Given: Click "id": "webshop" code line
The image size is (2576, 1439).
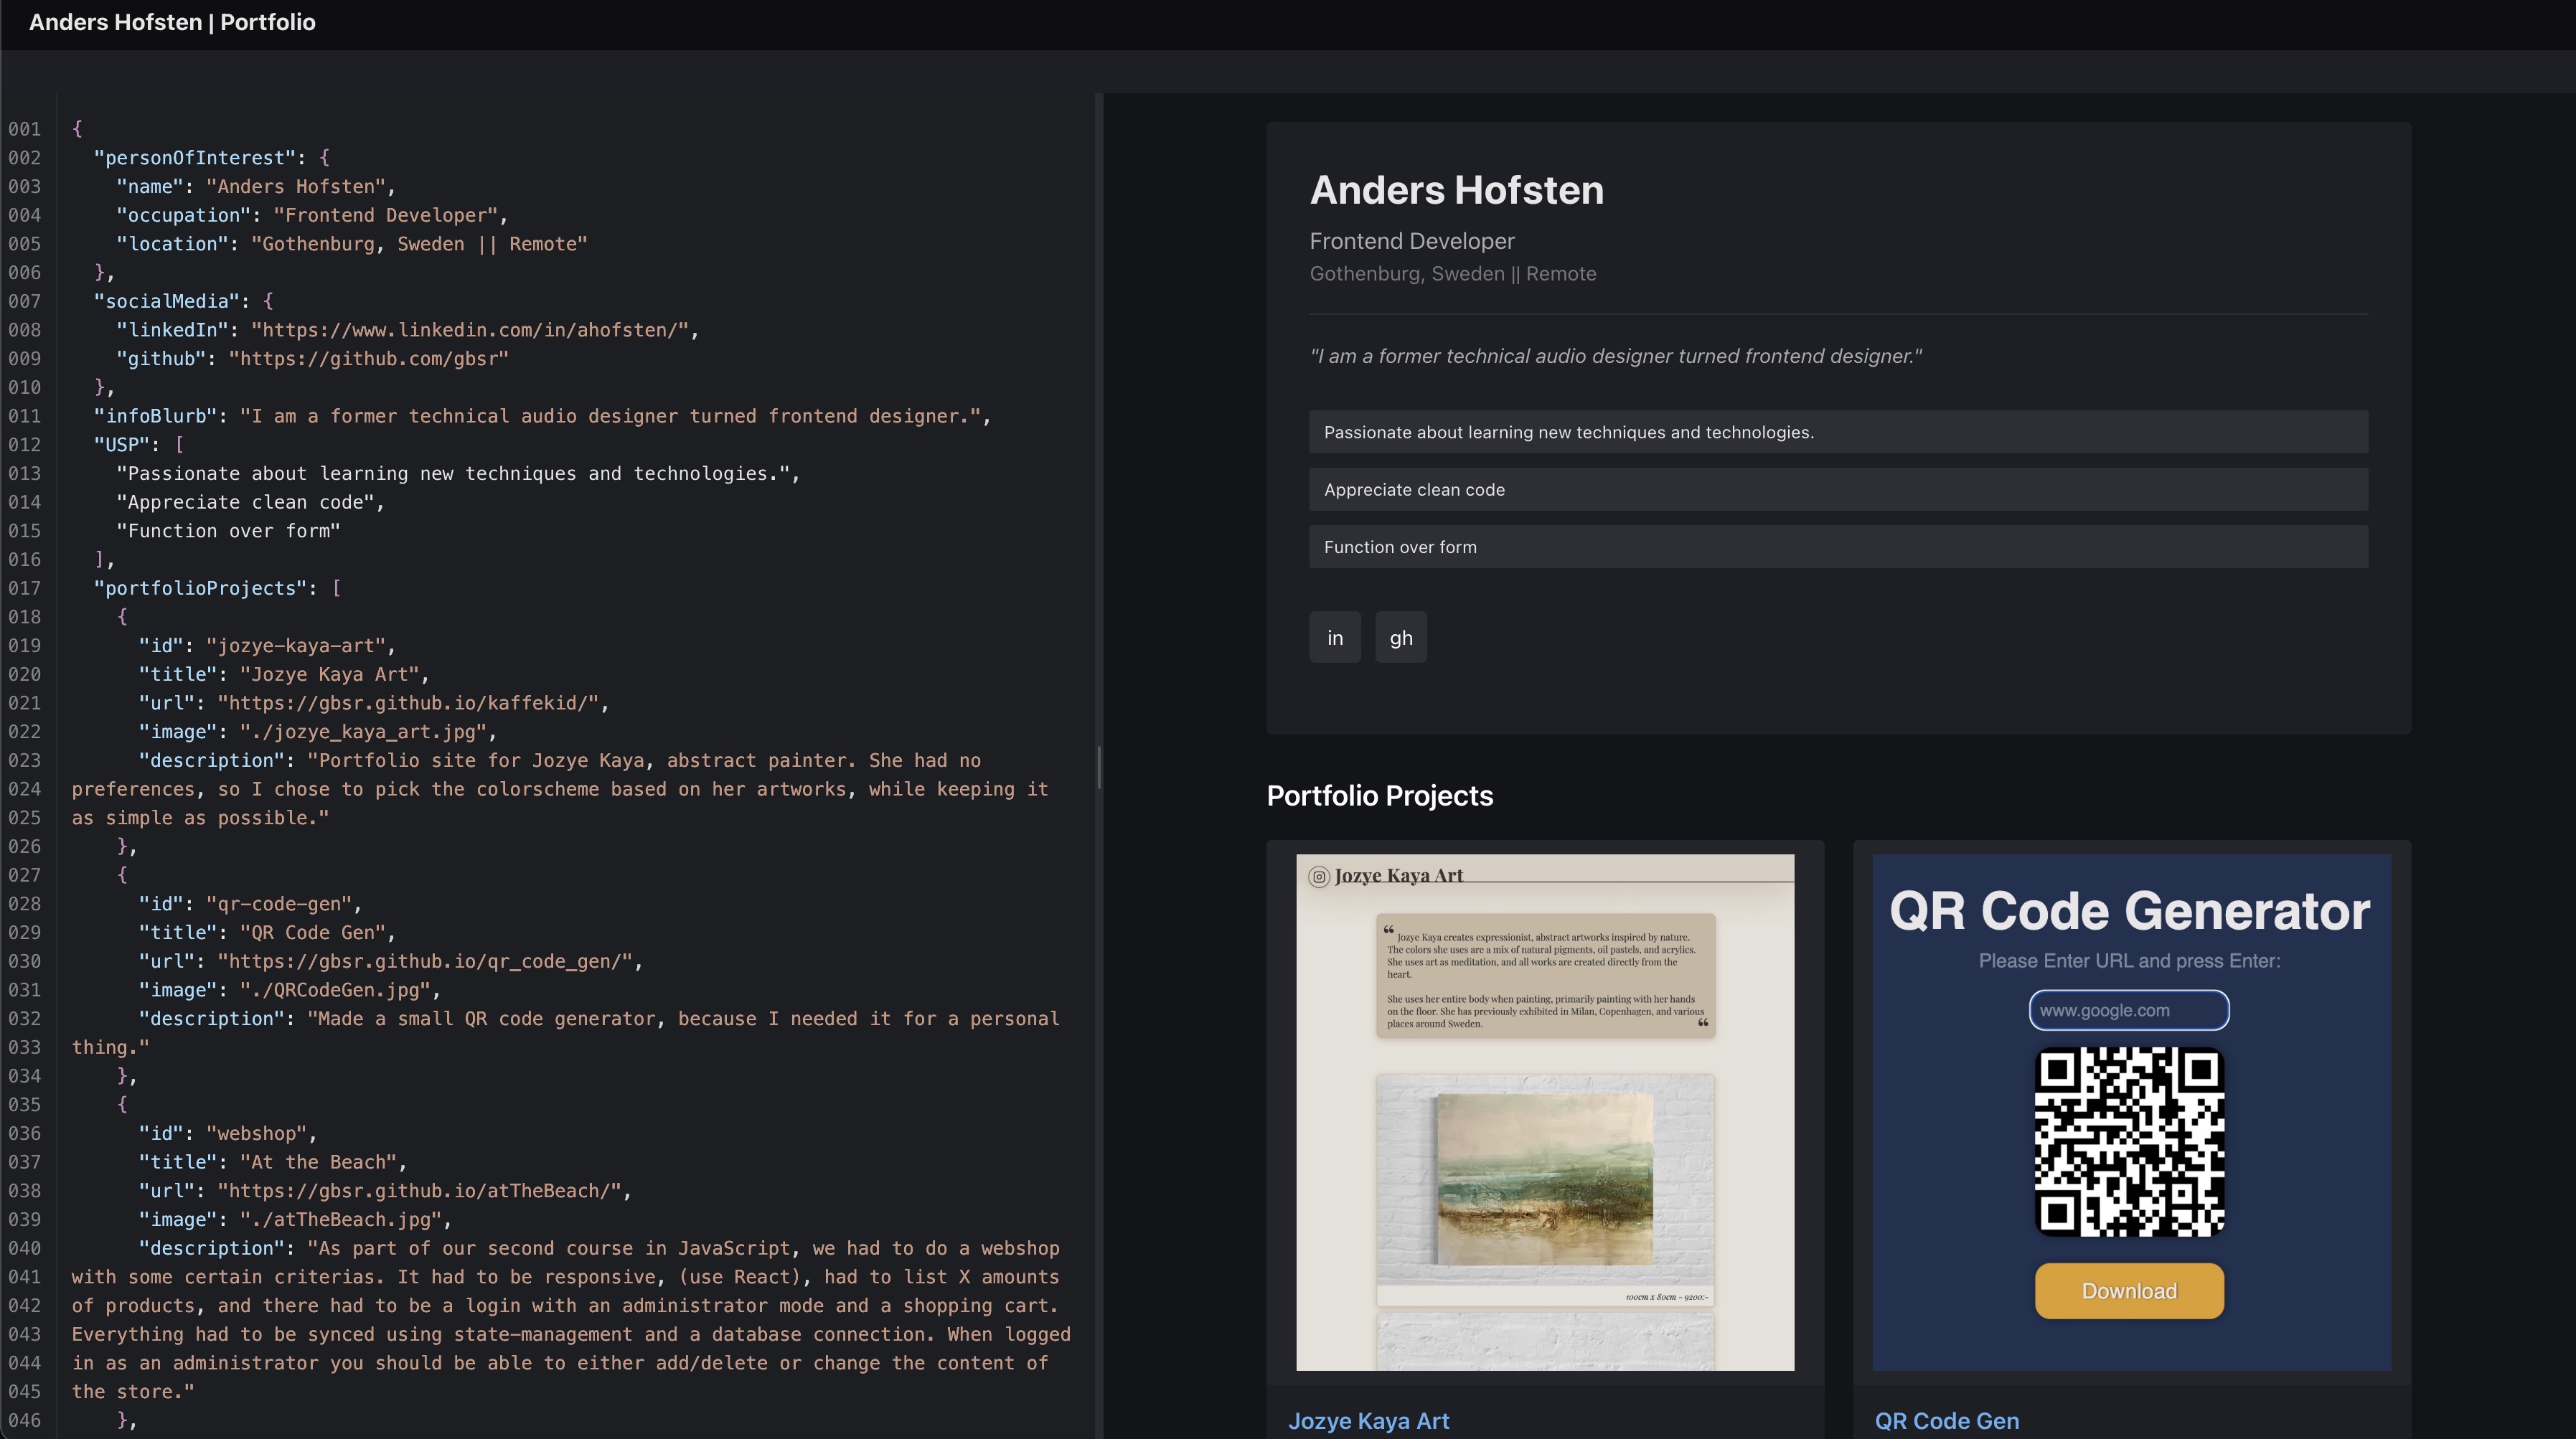Looking at the screenshot, I should pyautogui.click(x=228, y=1134).
